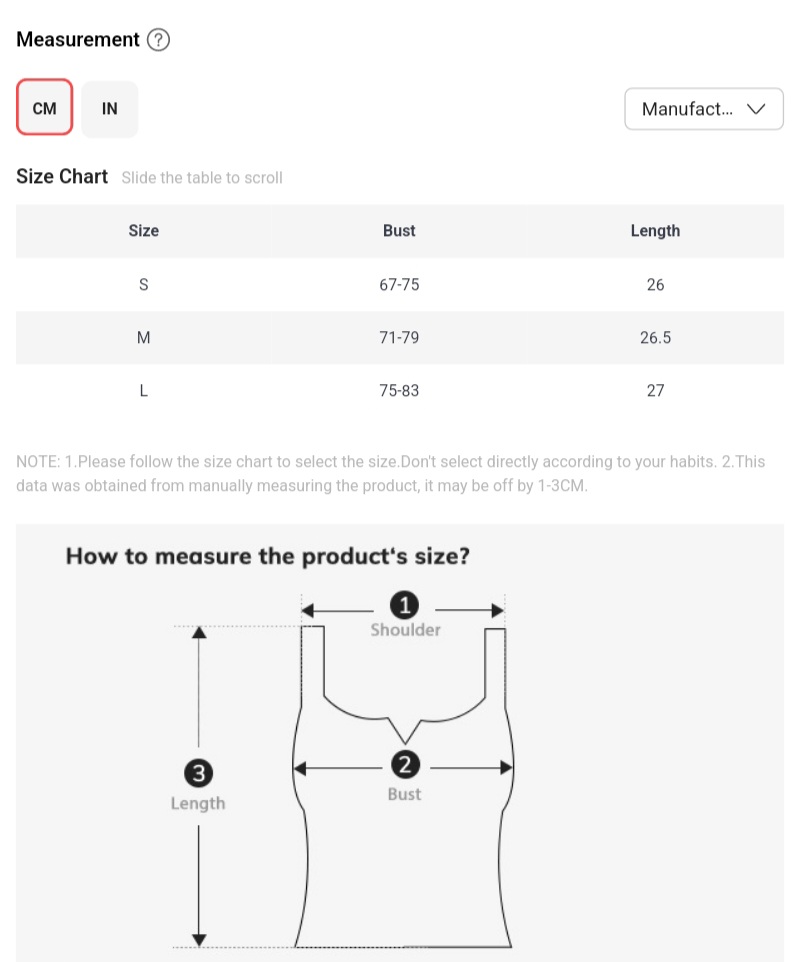Click the Size column header
Image resolution: width=800 pixels, height=962 pixels.
click(143, 231)
